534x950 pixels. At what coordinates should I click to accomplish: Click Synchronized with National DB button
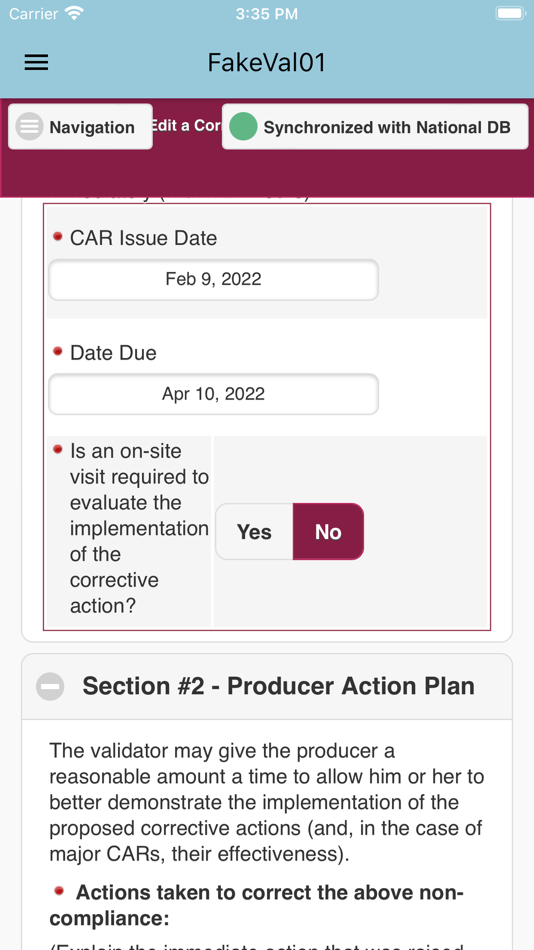[x=375, y=127]
